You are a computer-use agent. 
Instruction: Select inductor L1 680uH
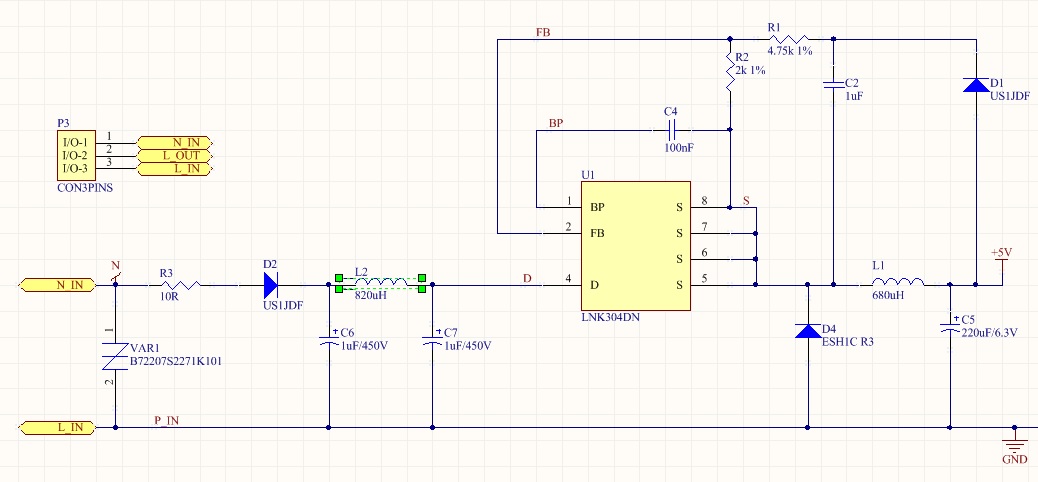(x=898, y=281)
